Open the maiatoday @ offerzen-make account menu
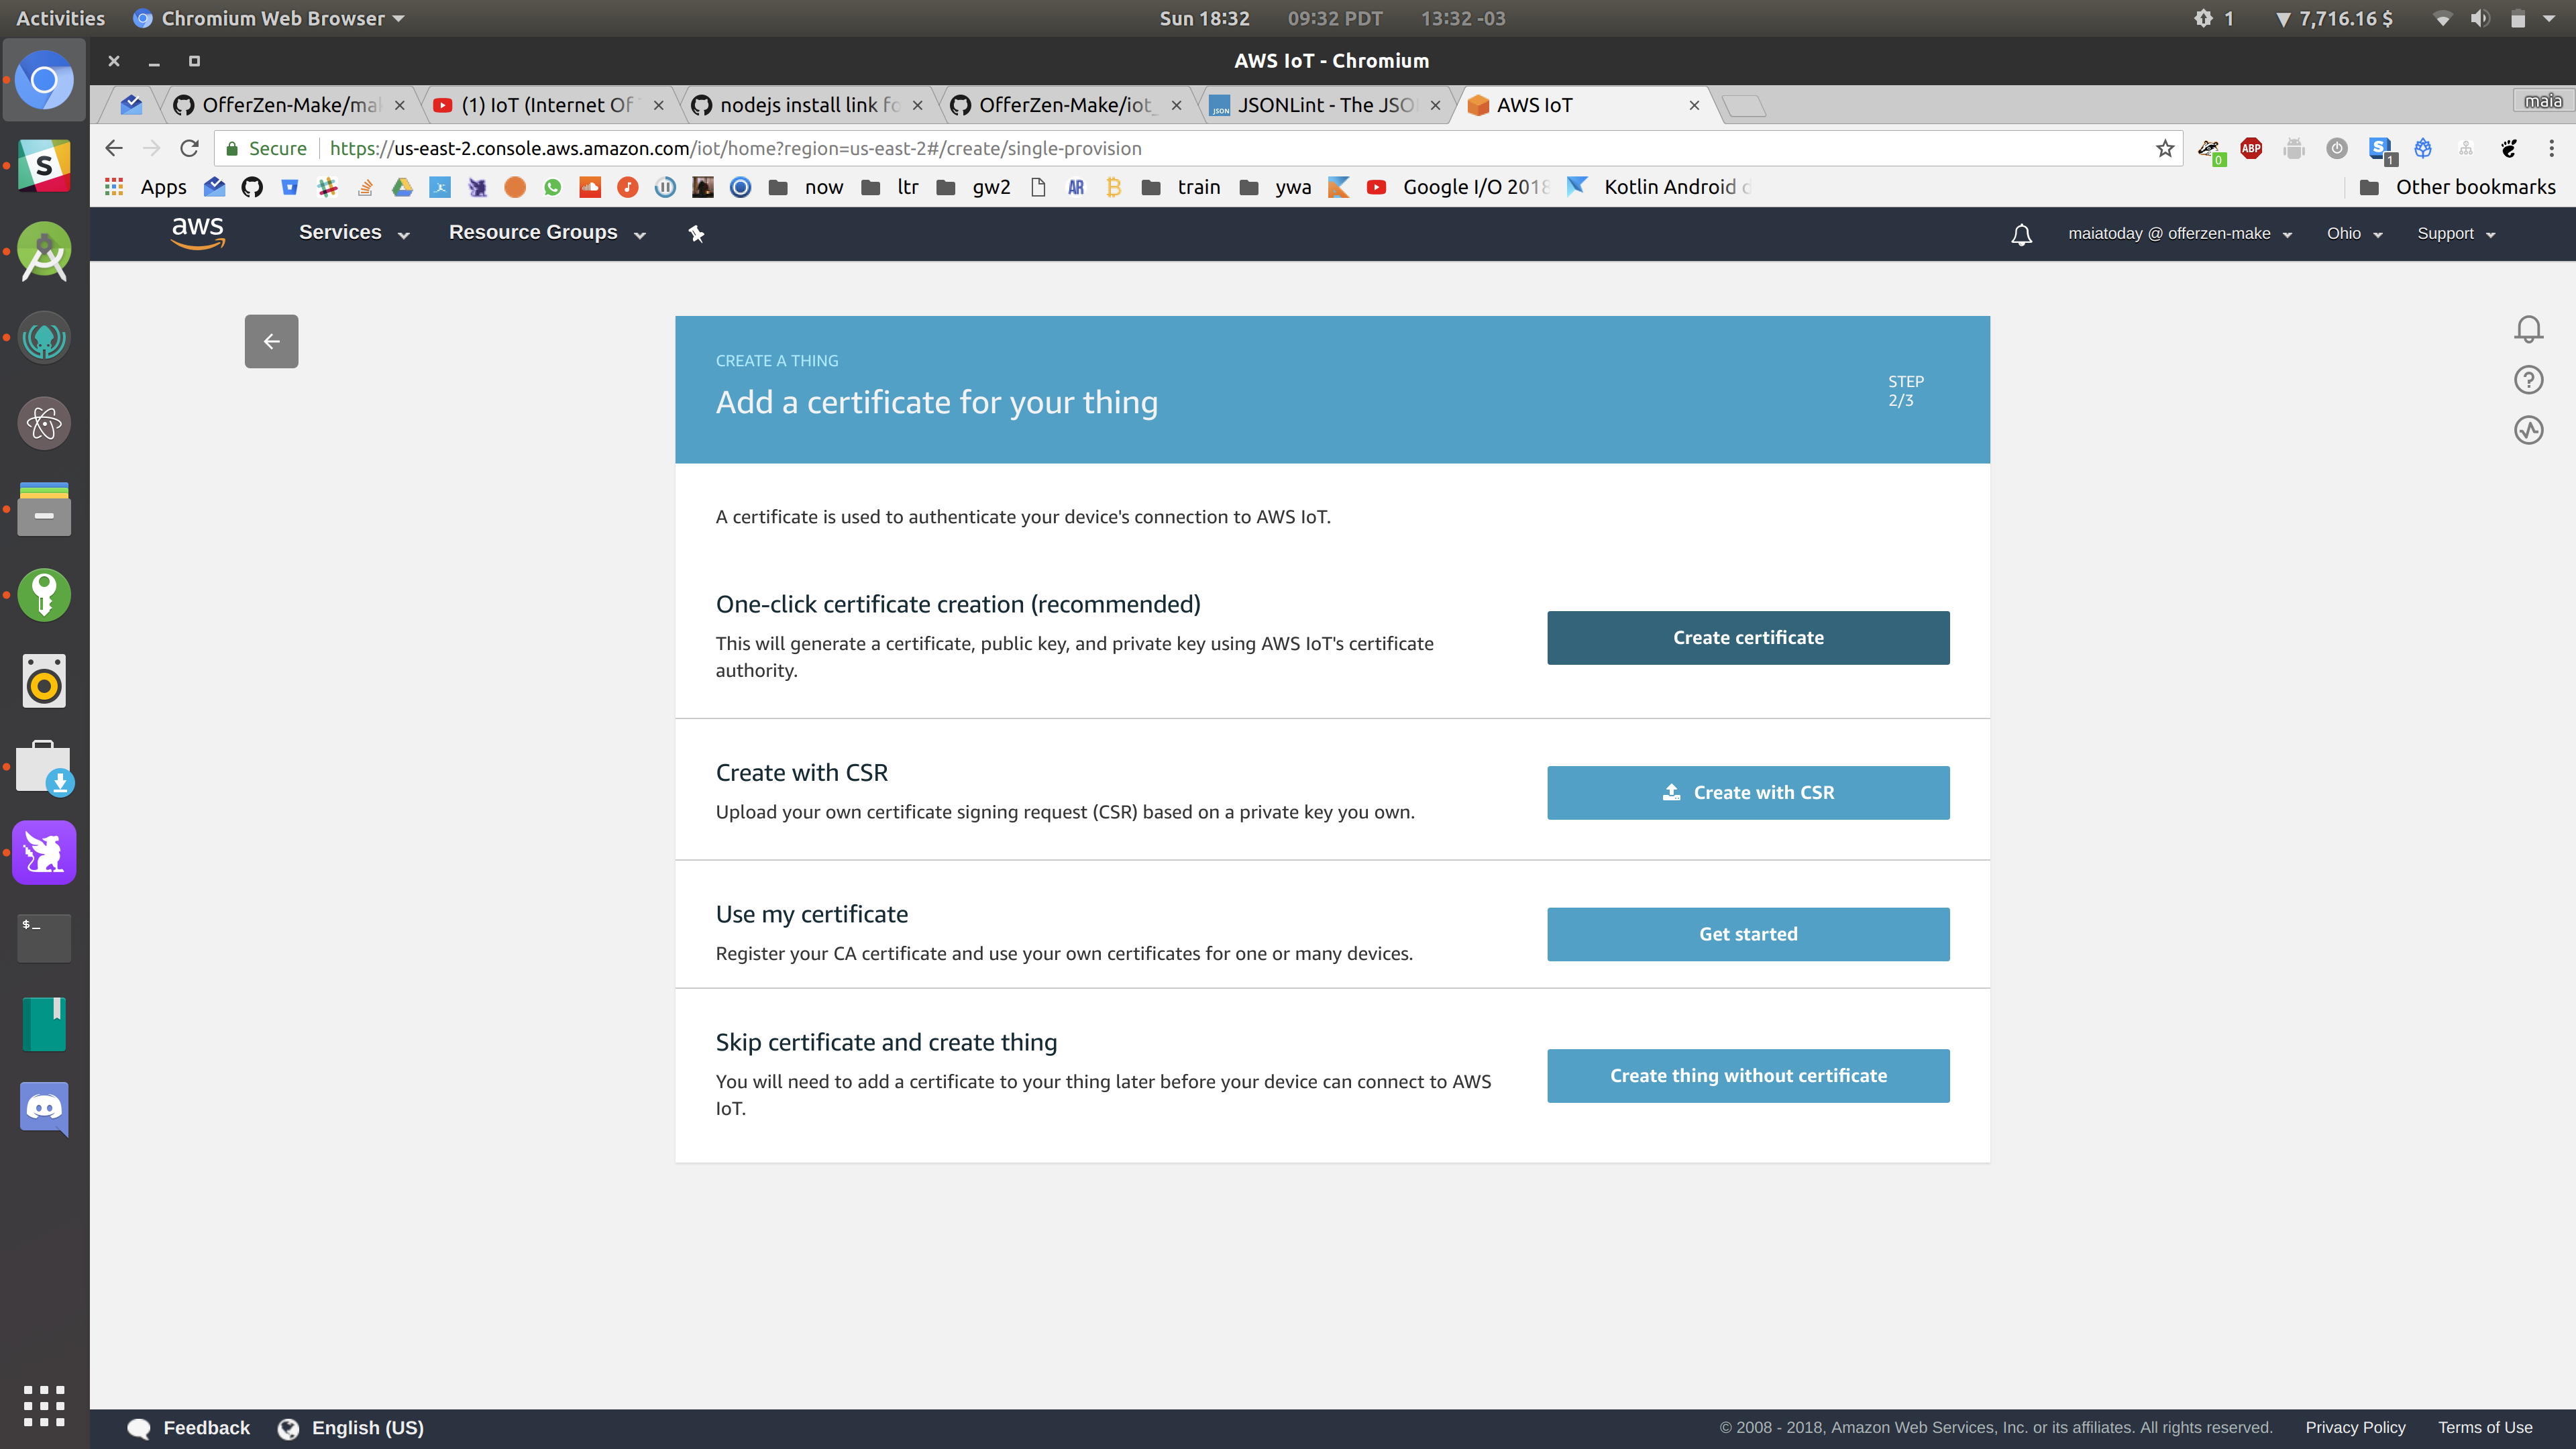Screen dimensions: 2576x1449 click(x=2180, y=233)
